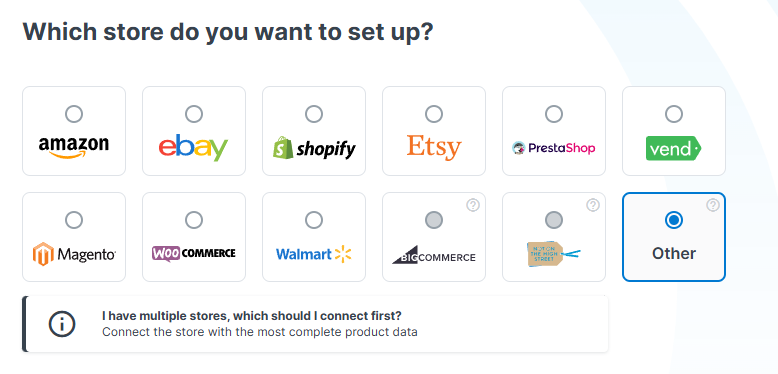Open help icon on Not On The High Street card
Image resolution: width=778 pixels, height=374 pixels.
593,205
